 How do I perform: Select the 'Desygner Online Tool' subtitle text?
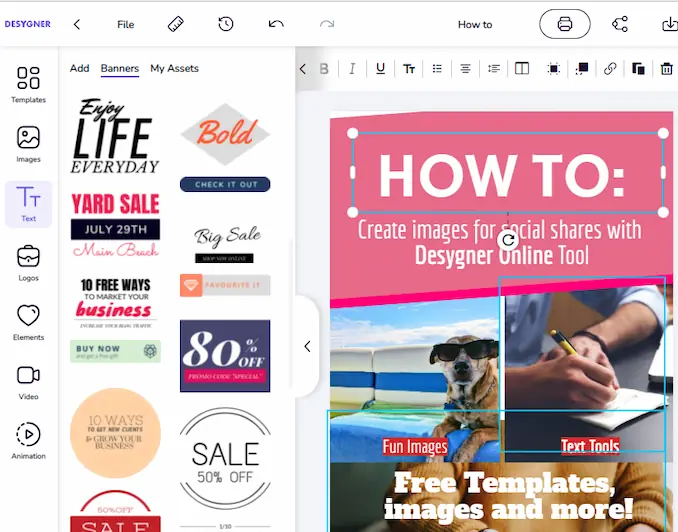click(502, 255)
